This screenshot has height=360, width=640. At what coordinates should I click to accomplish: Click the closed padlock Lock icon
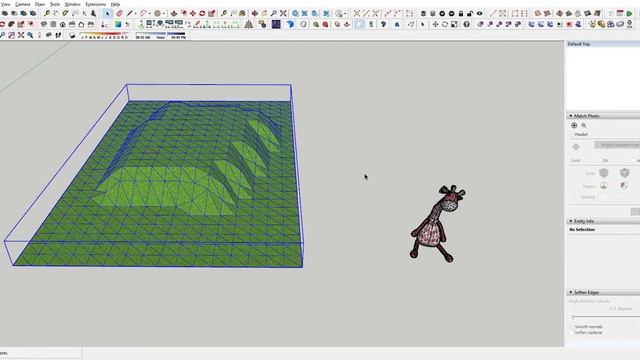[x=461, y=13]
